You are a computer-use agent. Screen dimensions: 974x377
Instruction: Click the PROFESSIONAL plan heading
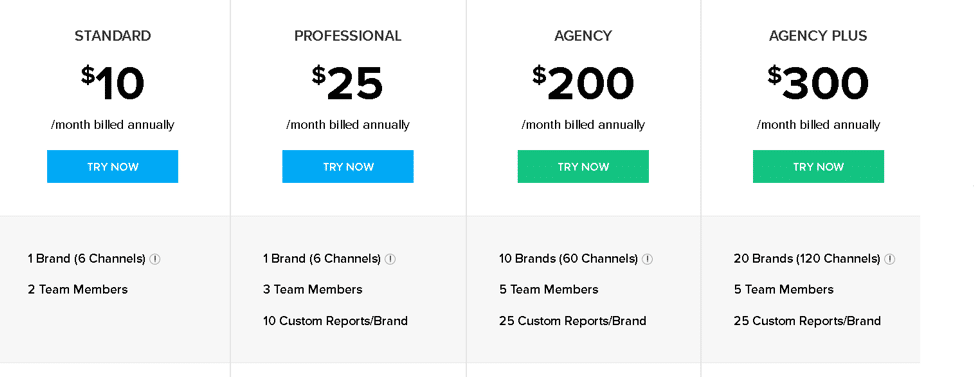pos(348,36)
